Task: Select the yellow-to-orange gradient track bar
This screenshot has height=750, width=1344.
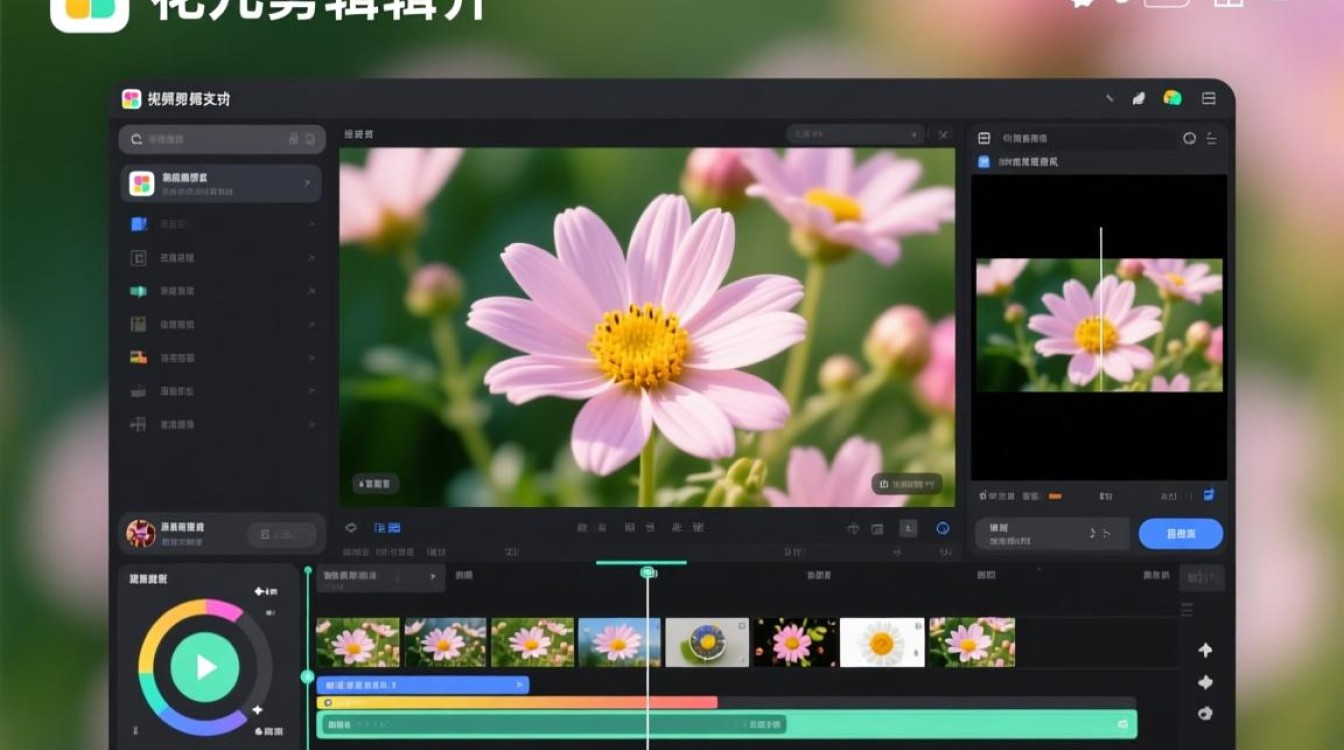Action: [x=517, y=703]
